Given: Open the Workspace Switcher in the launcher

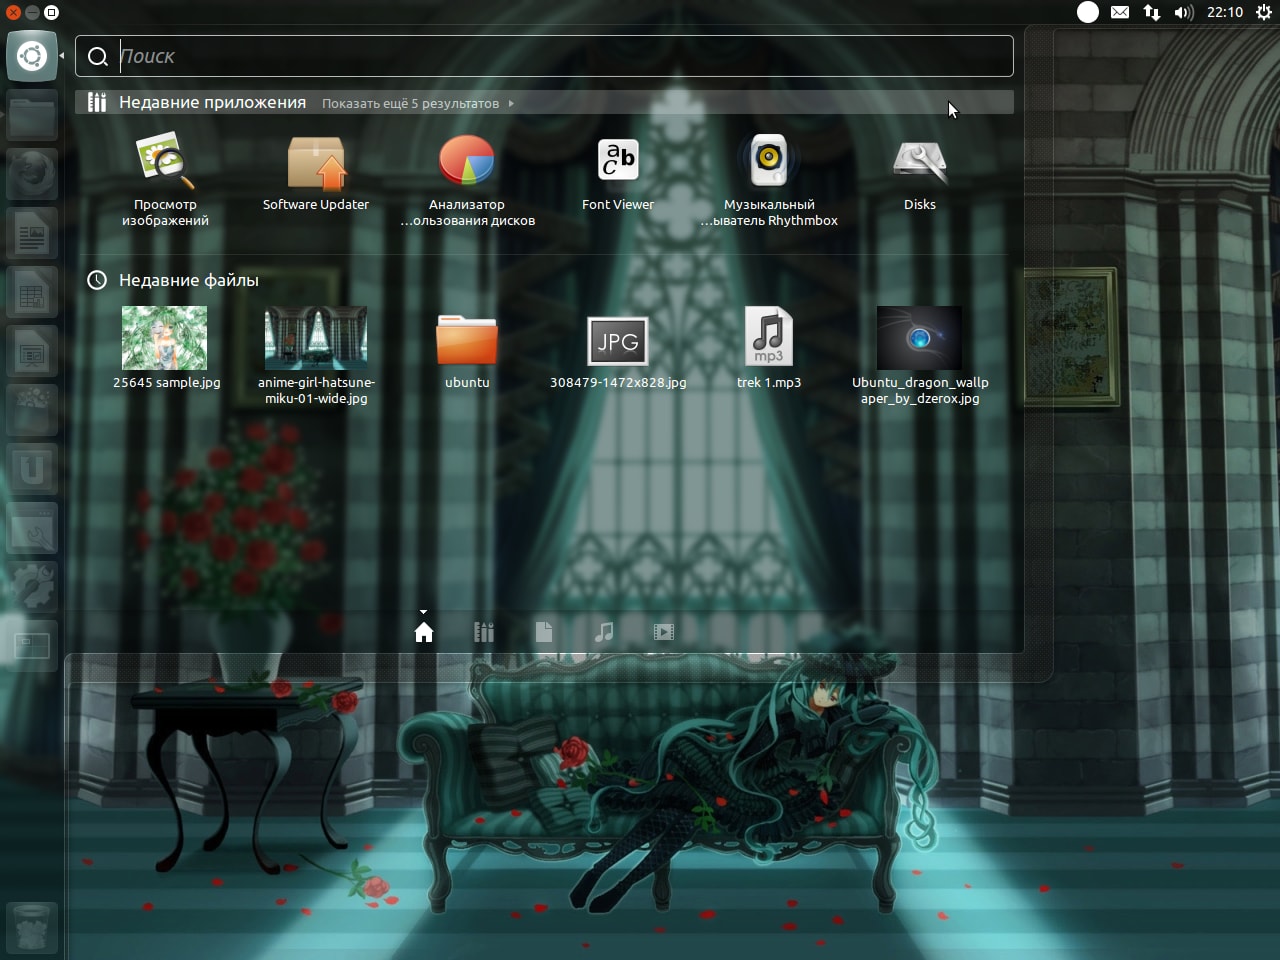Looking at the screenshot, I should point(32,645).
